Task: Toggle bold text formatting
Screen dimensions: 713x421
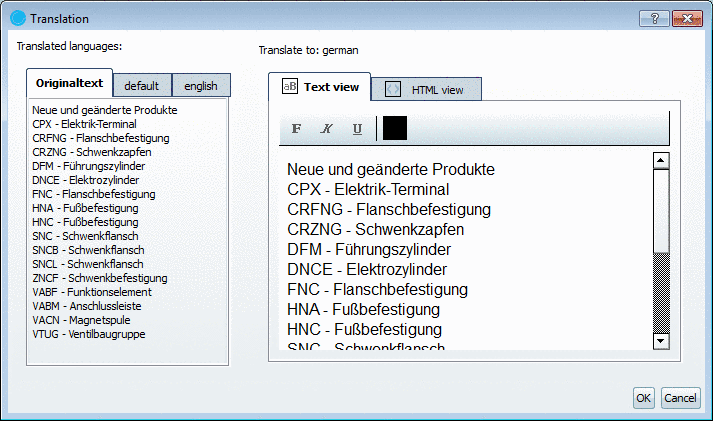Action: [x=296, y=129]
